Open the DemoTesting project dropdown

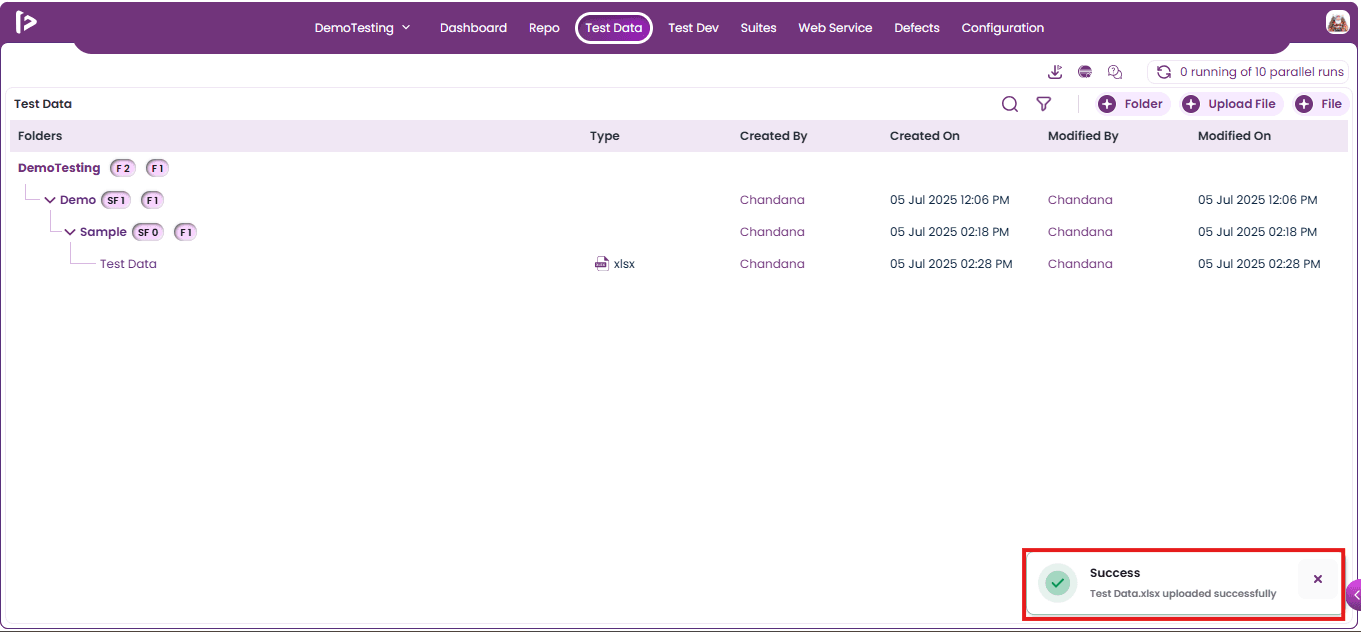[362, 28]
